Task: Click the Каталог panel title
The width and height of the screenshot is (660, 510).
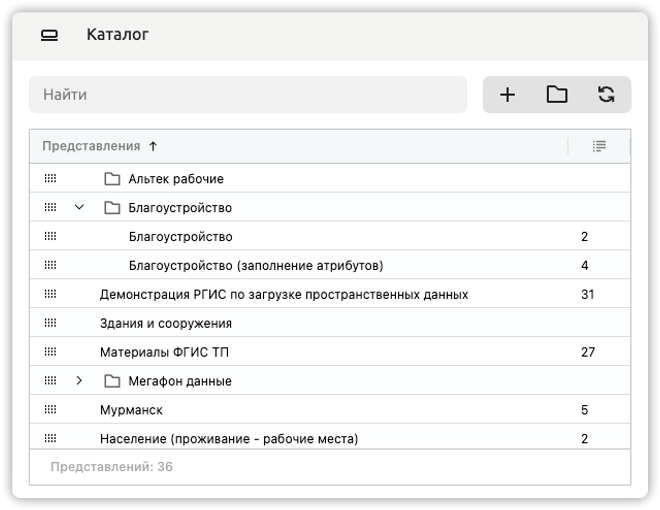Action: click(x=117, y=35)
